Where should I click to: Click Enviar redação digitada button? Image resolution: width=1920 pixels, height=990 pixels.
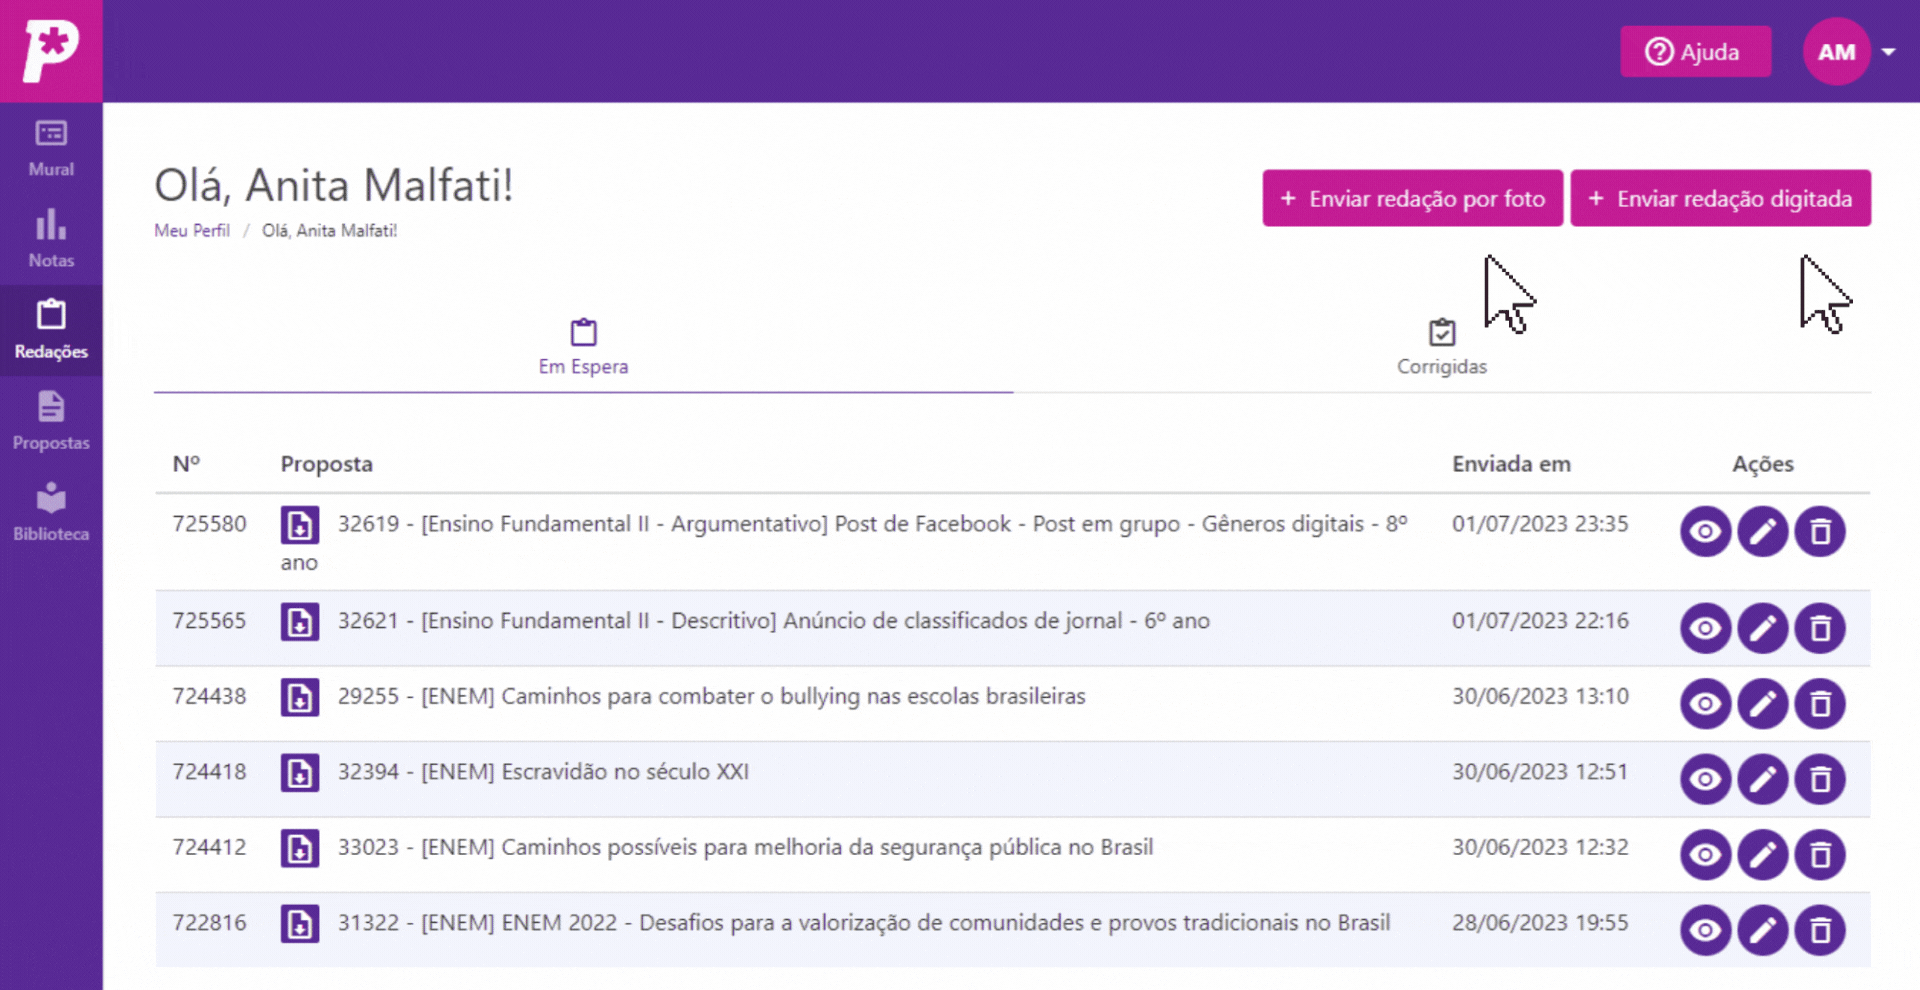click(x=1720, y=198)
